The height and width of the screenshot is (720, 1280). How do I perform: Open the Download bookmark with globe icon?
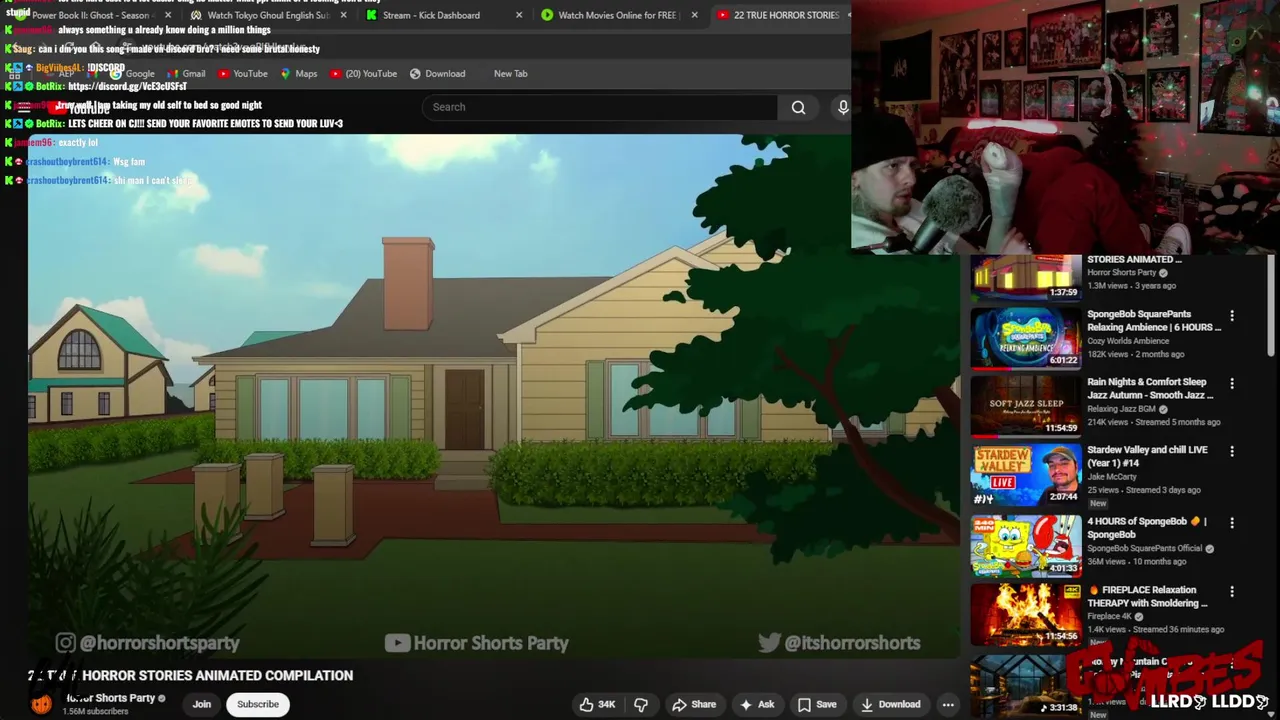tap(437, 73)
